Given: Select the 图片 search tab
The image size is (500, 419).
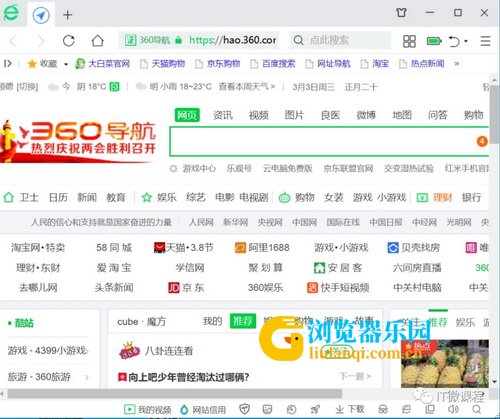Looking at the screenshot, I should pyautogui.click(x=294, y=115).
